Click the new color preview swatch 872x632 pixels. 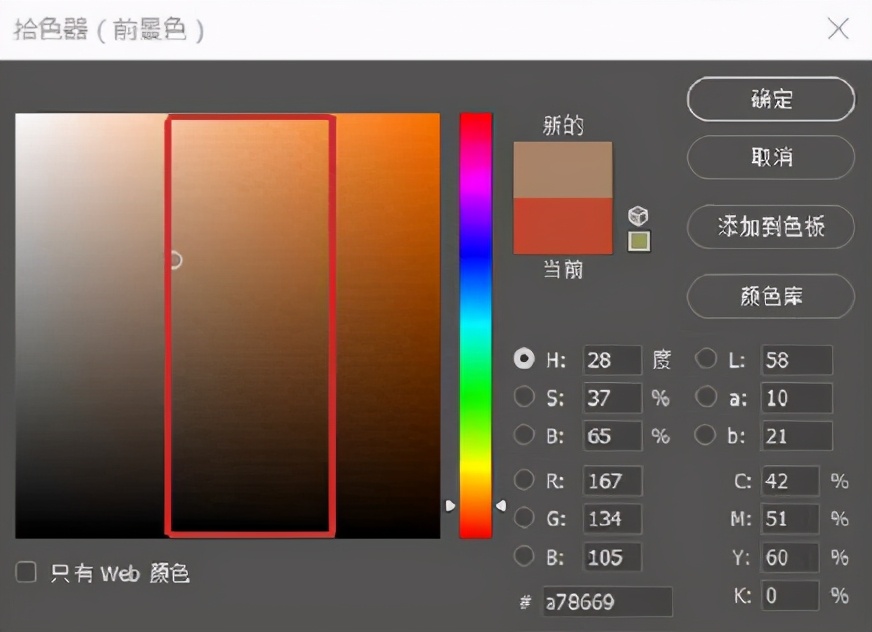[562, 169]
